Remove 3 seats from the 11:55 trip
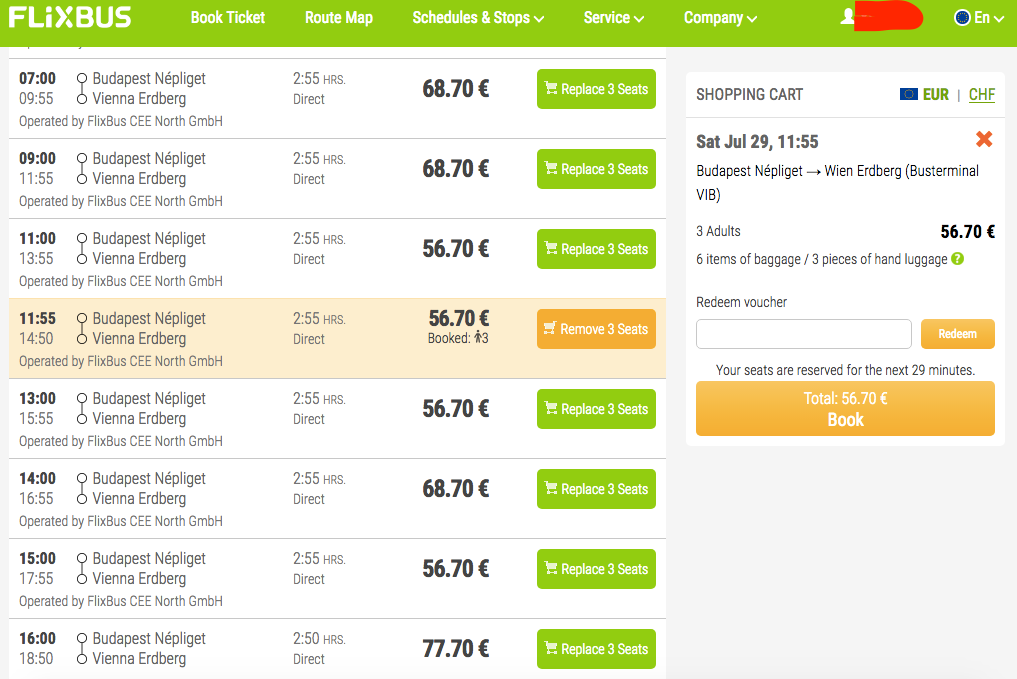Viewport: 1017px width, 679px height. point(596,329)
